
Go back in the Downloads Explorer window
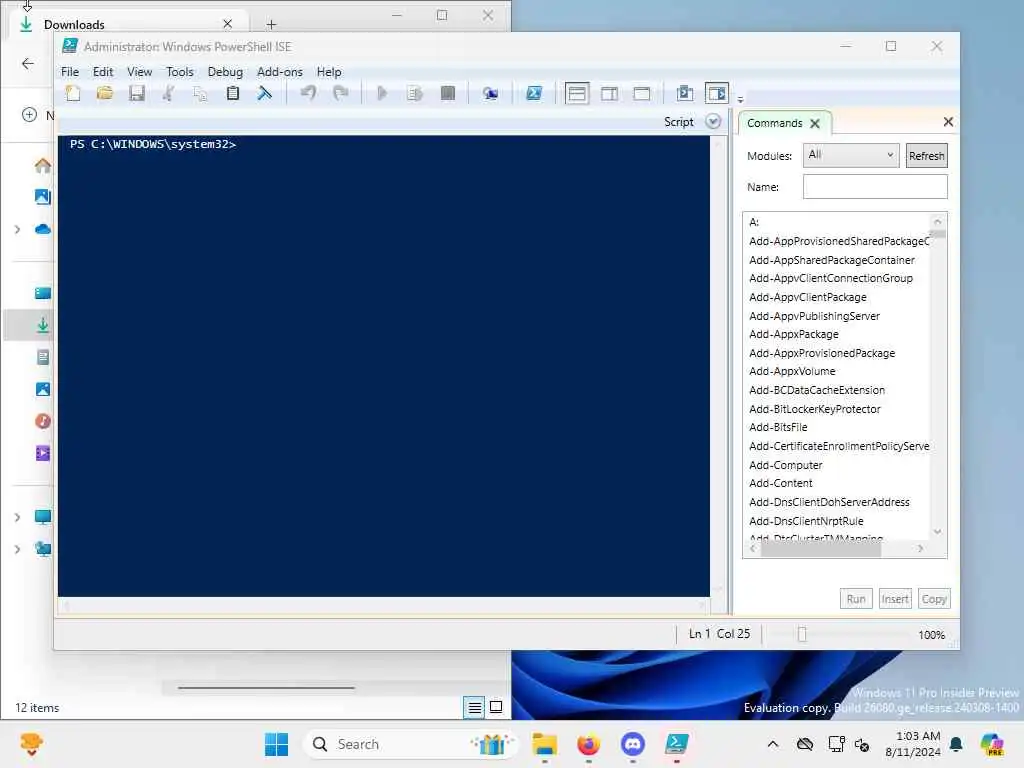pos(28,63)
